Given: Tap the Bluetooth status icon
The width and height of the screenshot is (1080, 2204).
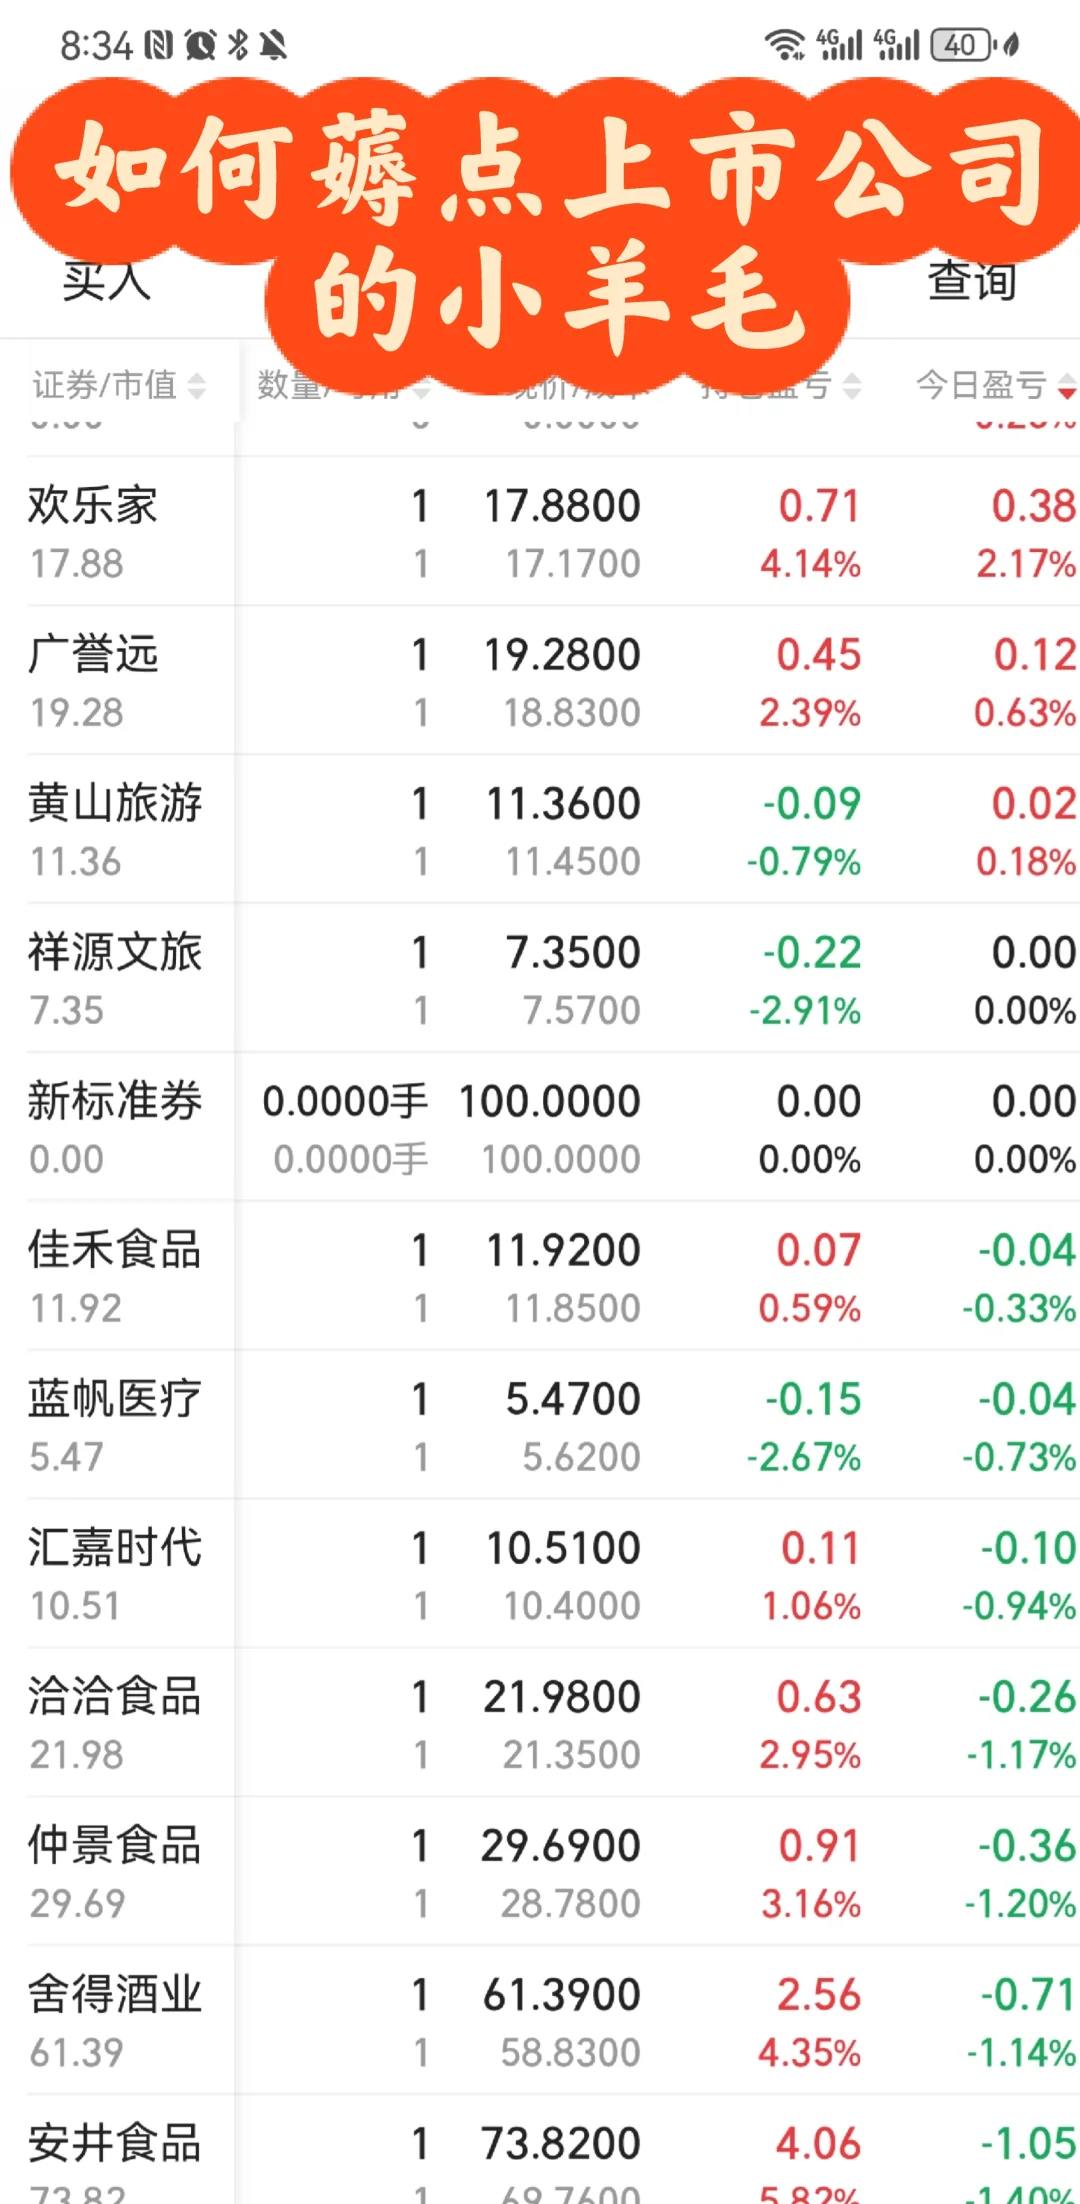Looking at the screenshot, I should click(x=238, y=45).
